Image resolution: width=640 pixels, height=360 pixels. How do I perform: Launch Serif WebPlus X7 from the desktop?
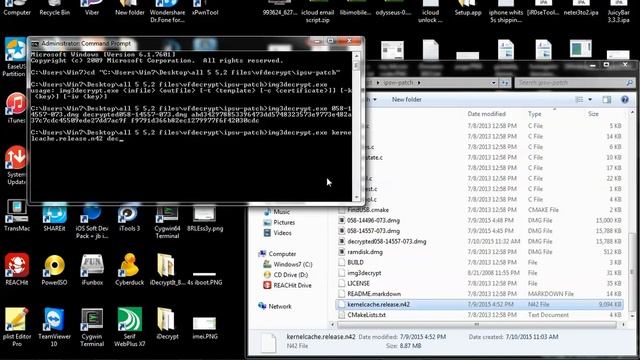click(x=129, y=327)
